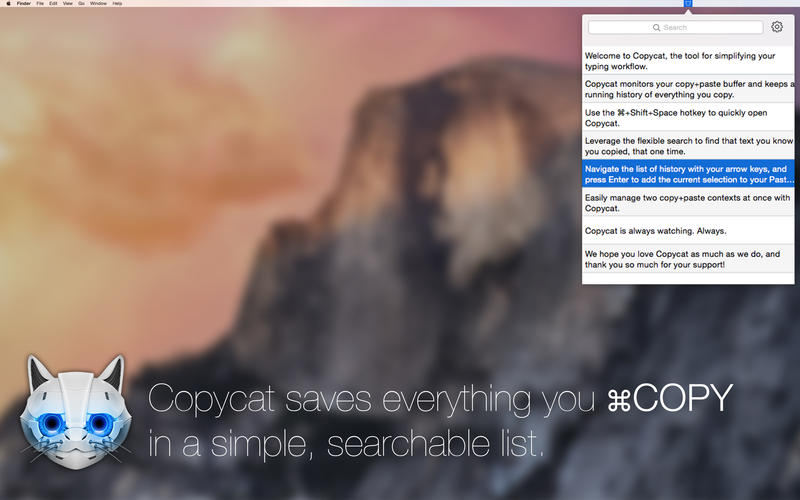Screen dimensions: 800x500
Task: Select 'Copycat monitors your copy+paste buffer' entry
Action: click(688, 89)
